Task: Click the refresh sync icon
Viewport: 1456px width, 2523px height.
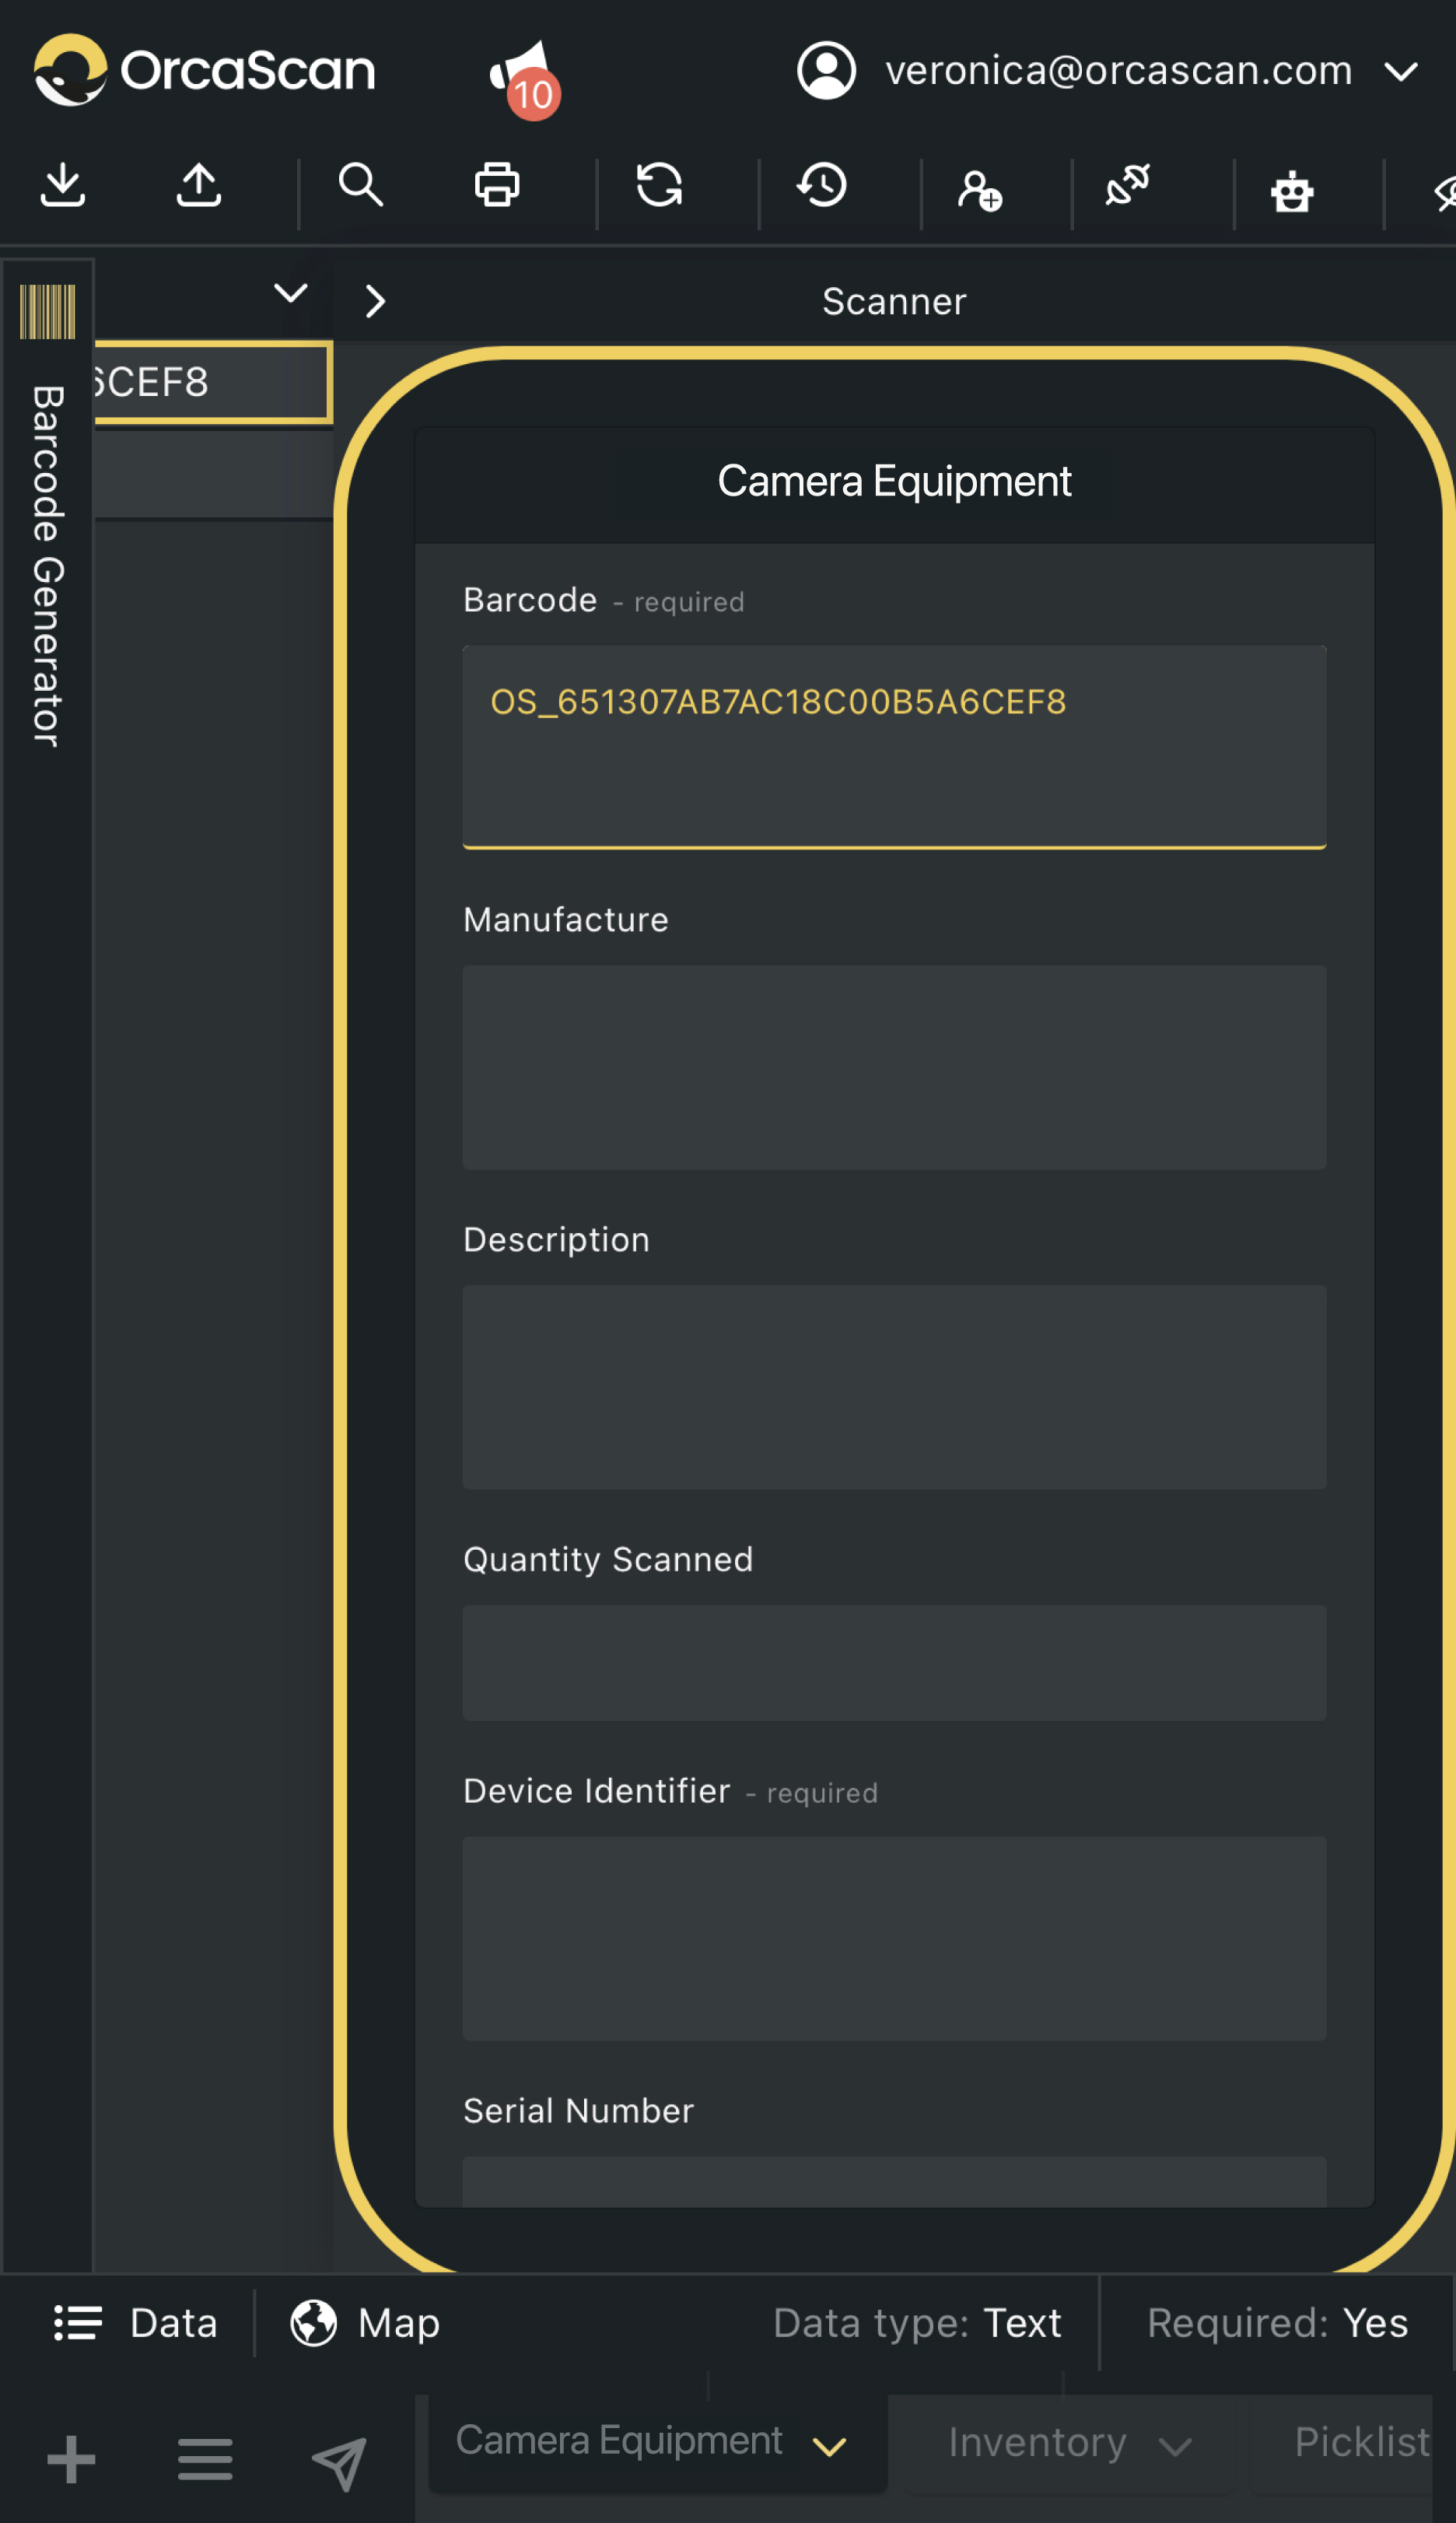Action: click(659, 186)
